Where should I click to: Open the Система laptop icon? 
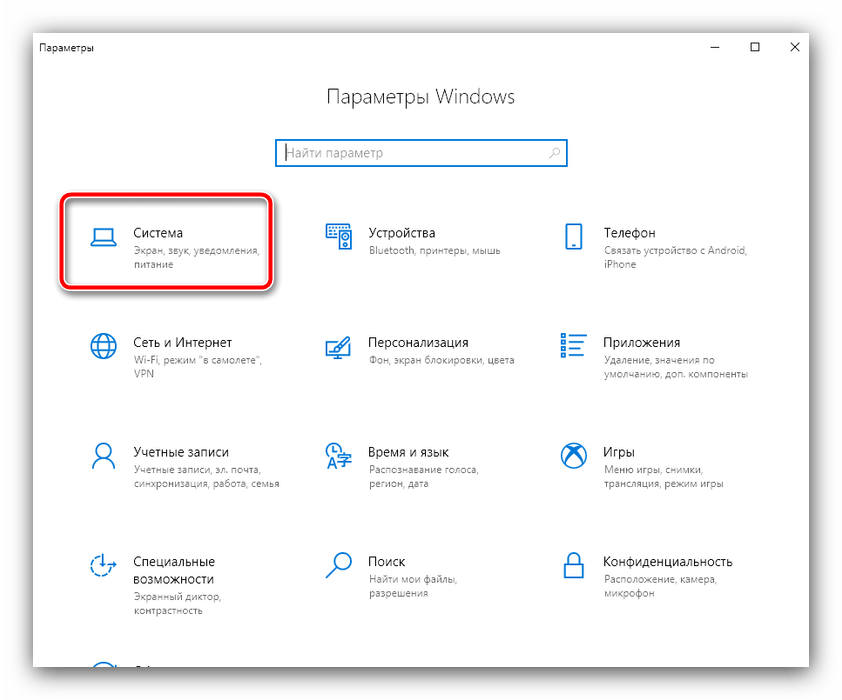tap(103, 237)
